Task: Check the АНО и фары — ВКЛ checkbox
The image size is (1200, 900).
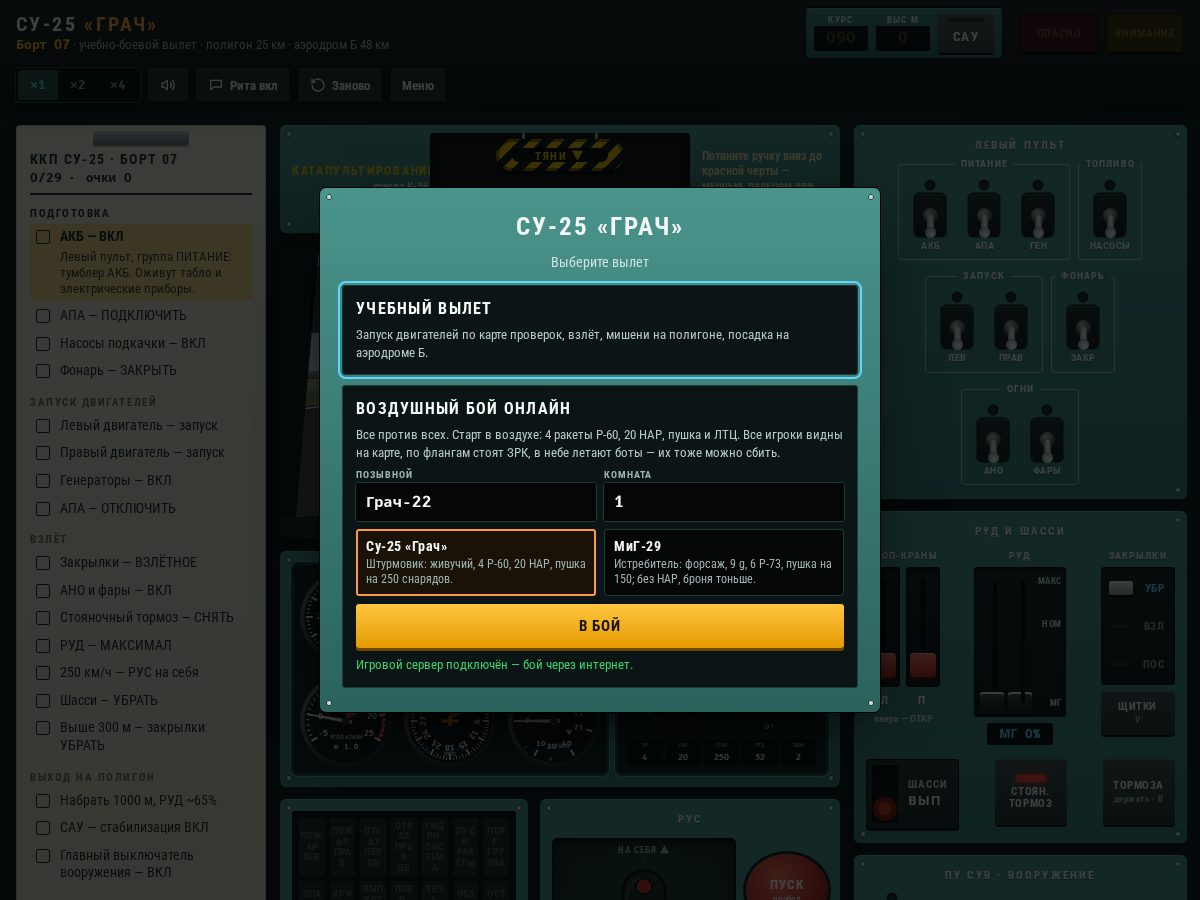Action: coord(43,591)
